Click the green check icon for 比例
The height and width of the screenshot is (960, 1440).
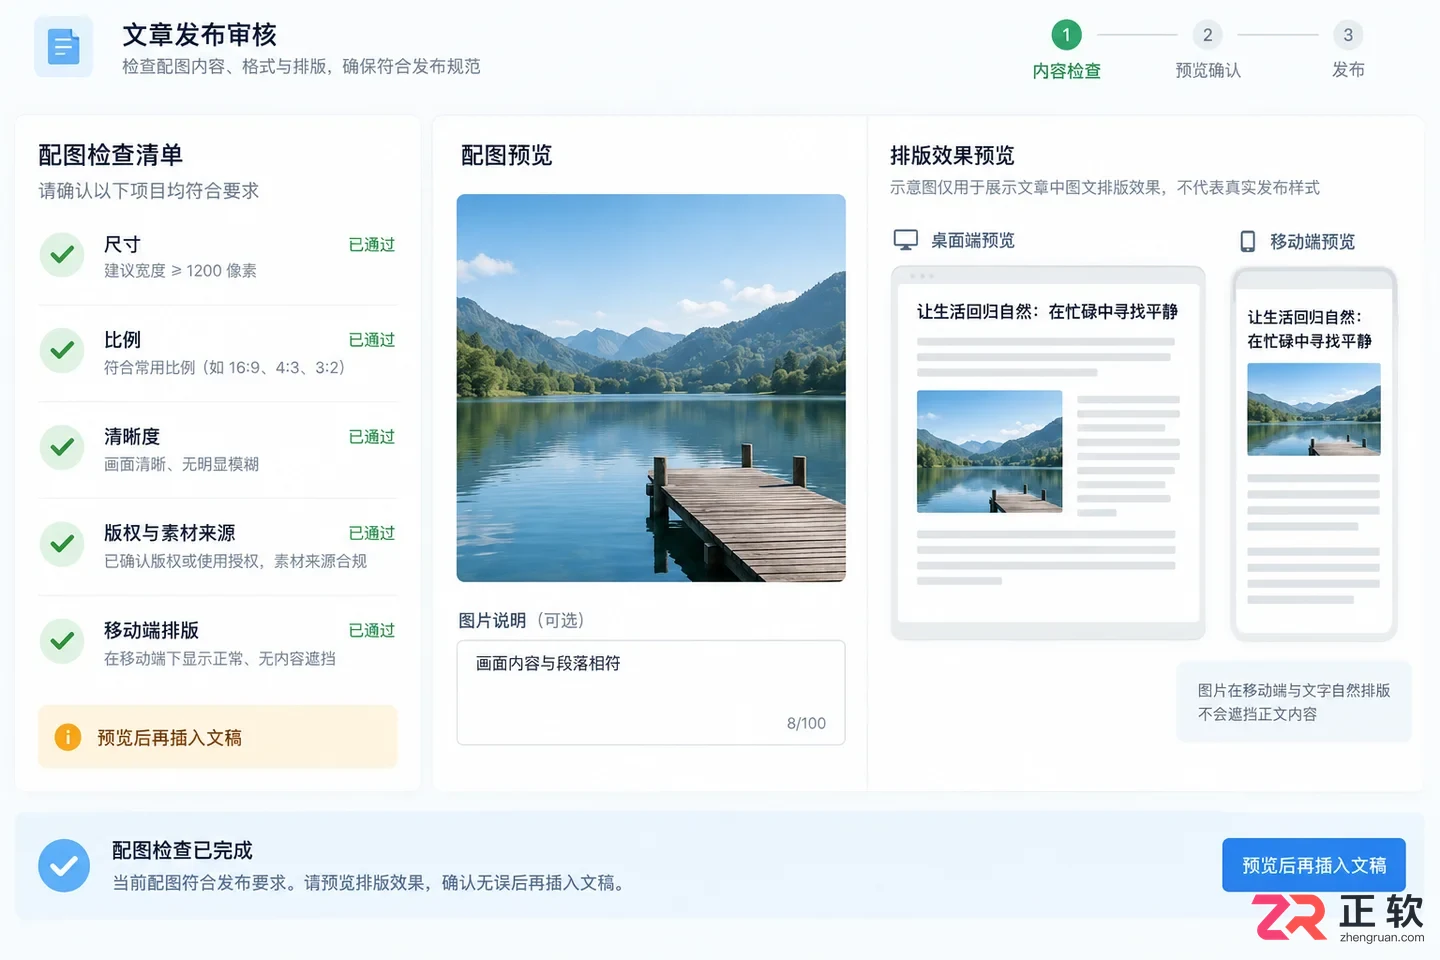(x=62, y=351)
